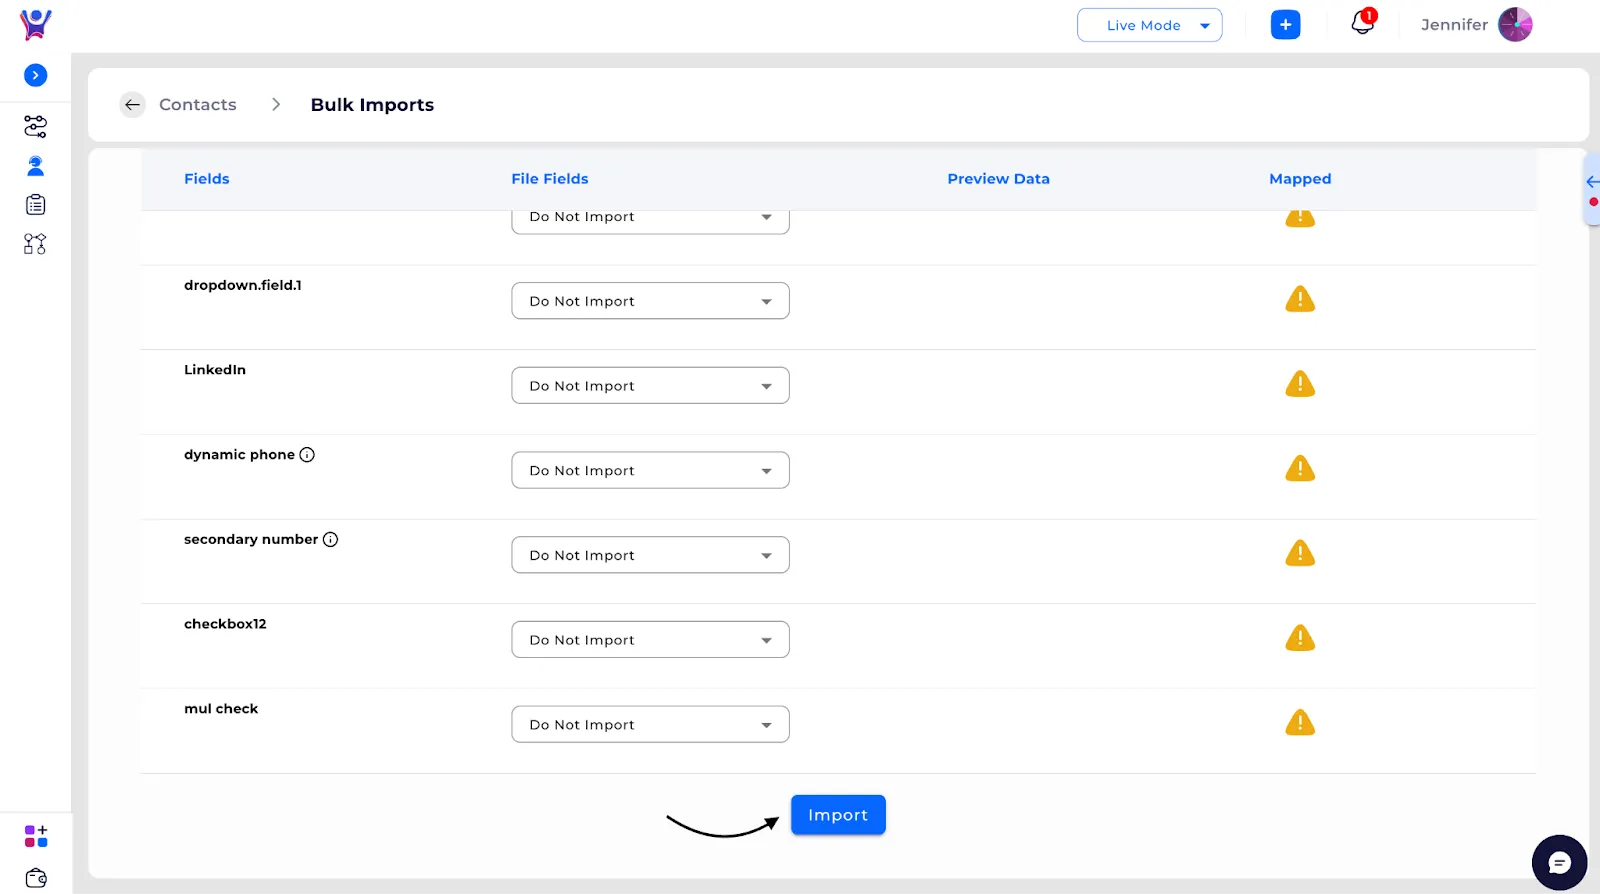Open the add apps grid icon
This screenshot has width=1600, height=894.
[36, 836]
